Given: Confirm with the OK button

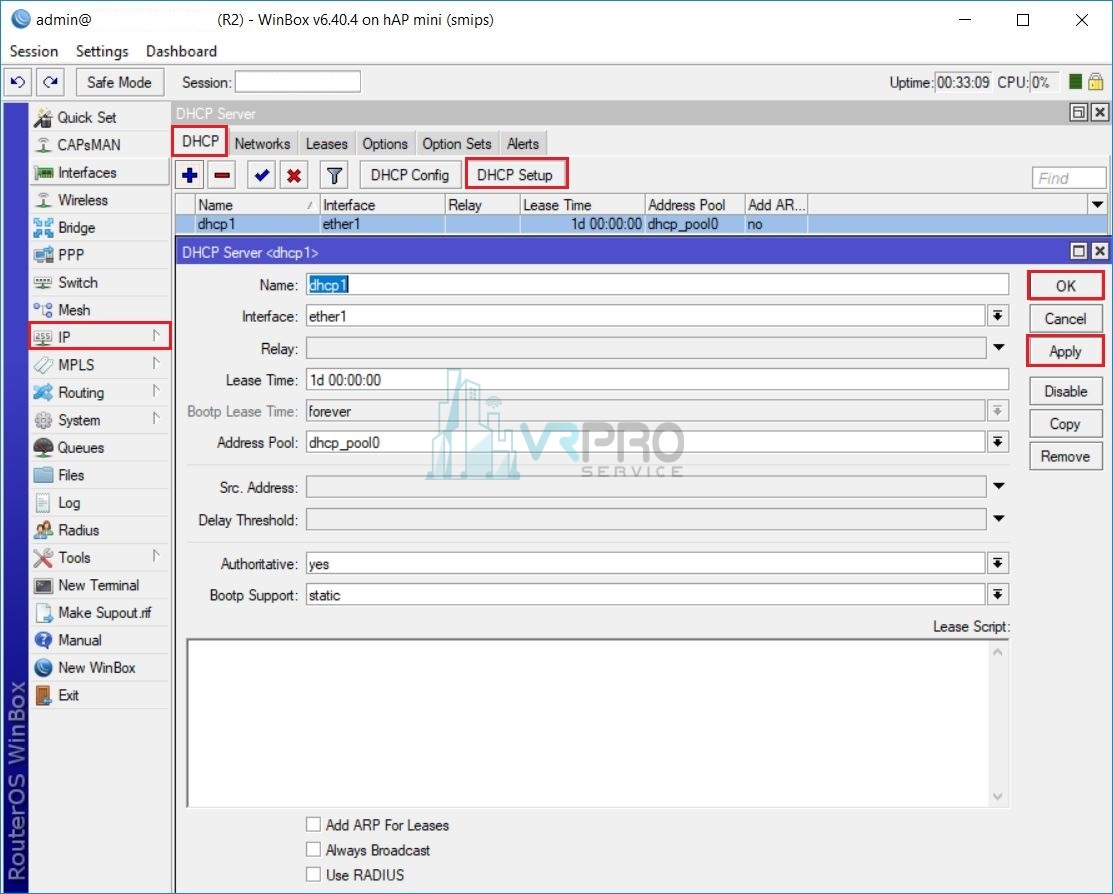Looking at the screenshot, I should [x=1065, y=286].
